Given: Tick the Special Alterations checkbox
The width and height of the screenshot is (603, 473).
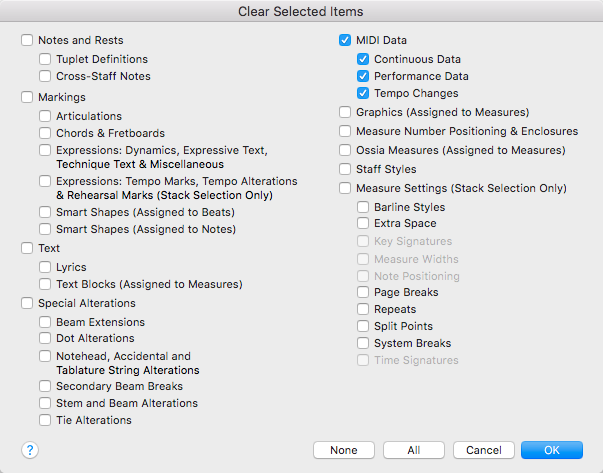Looking at the screenshot, I should click(x=27, y=304).
